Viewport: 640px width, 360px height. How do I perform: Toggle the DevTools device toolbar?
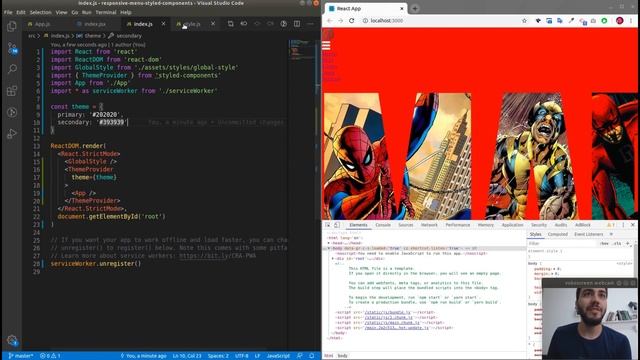point(337,225)
